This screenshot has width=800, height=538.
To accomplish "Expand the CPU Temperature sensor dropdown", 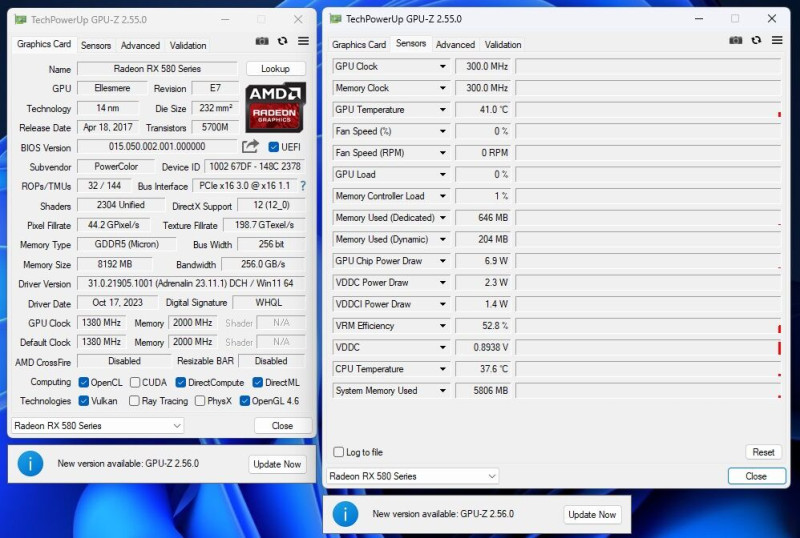I will tap(442, 369).
